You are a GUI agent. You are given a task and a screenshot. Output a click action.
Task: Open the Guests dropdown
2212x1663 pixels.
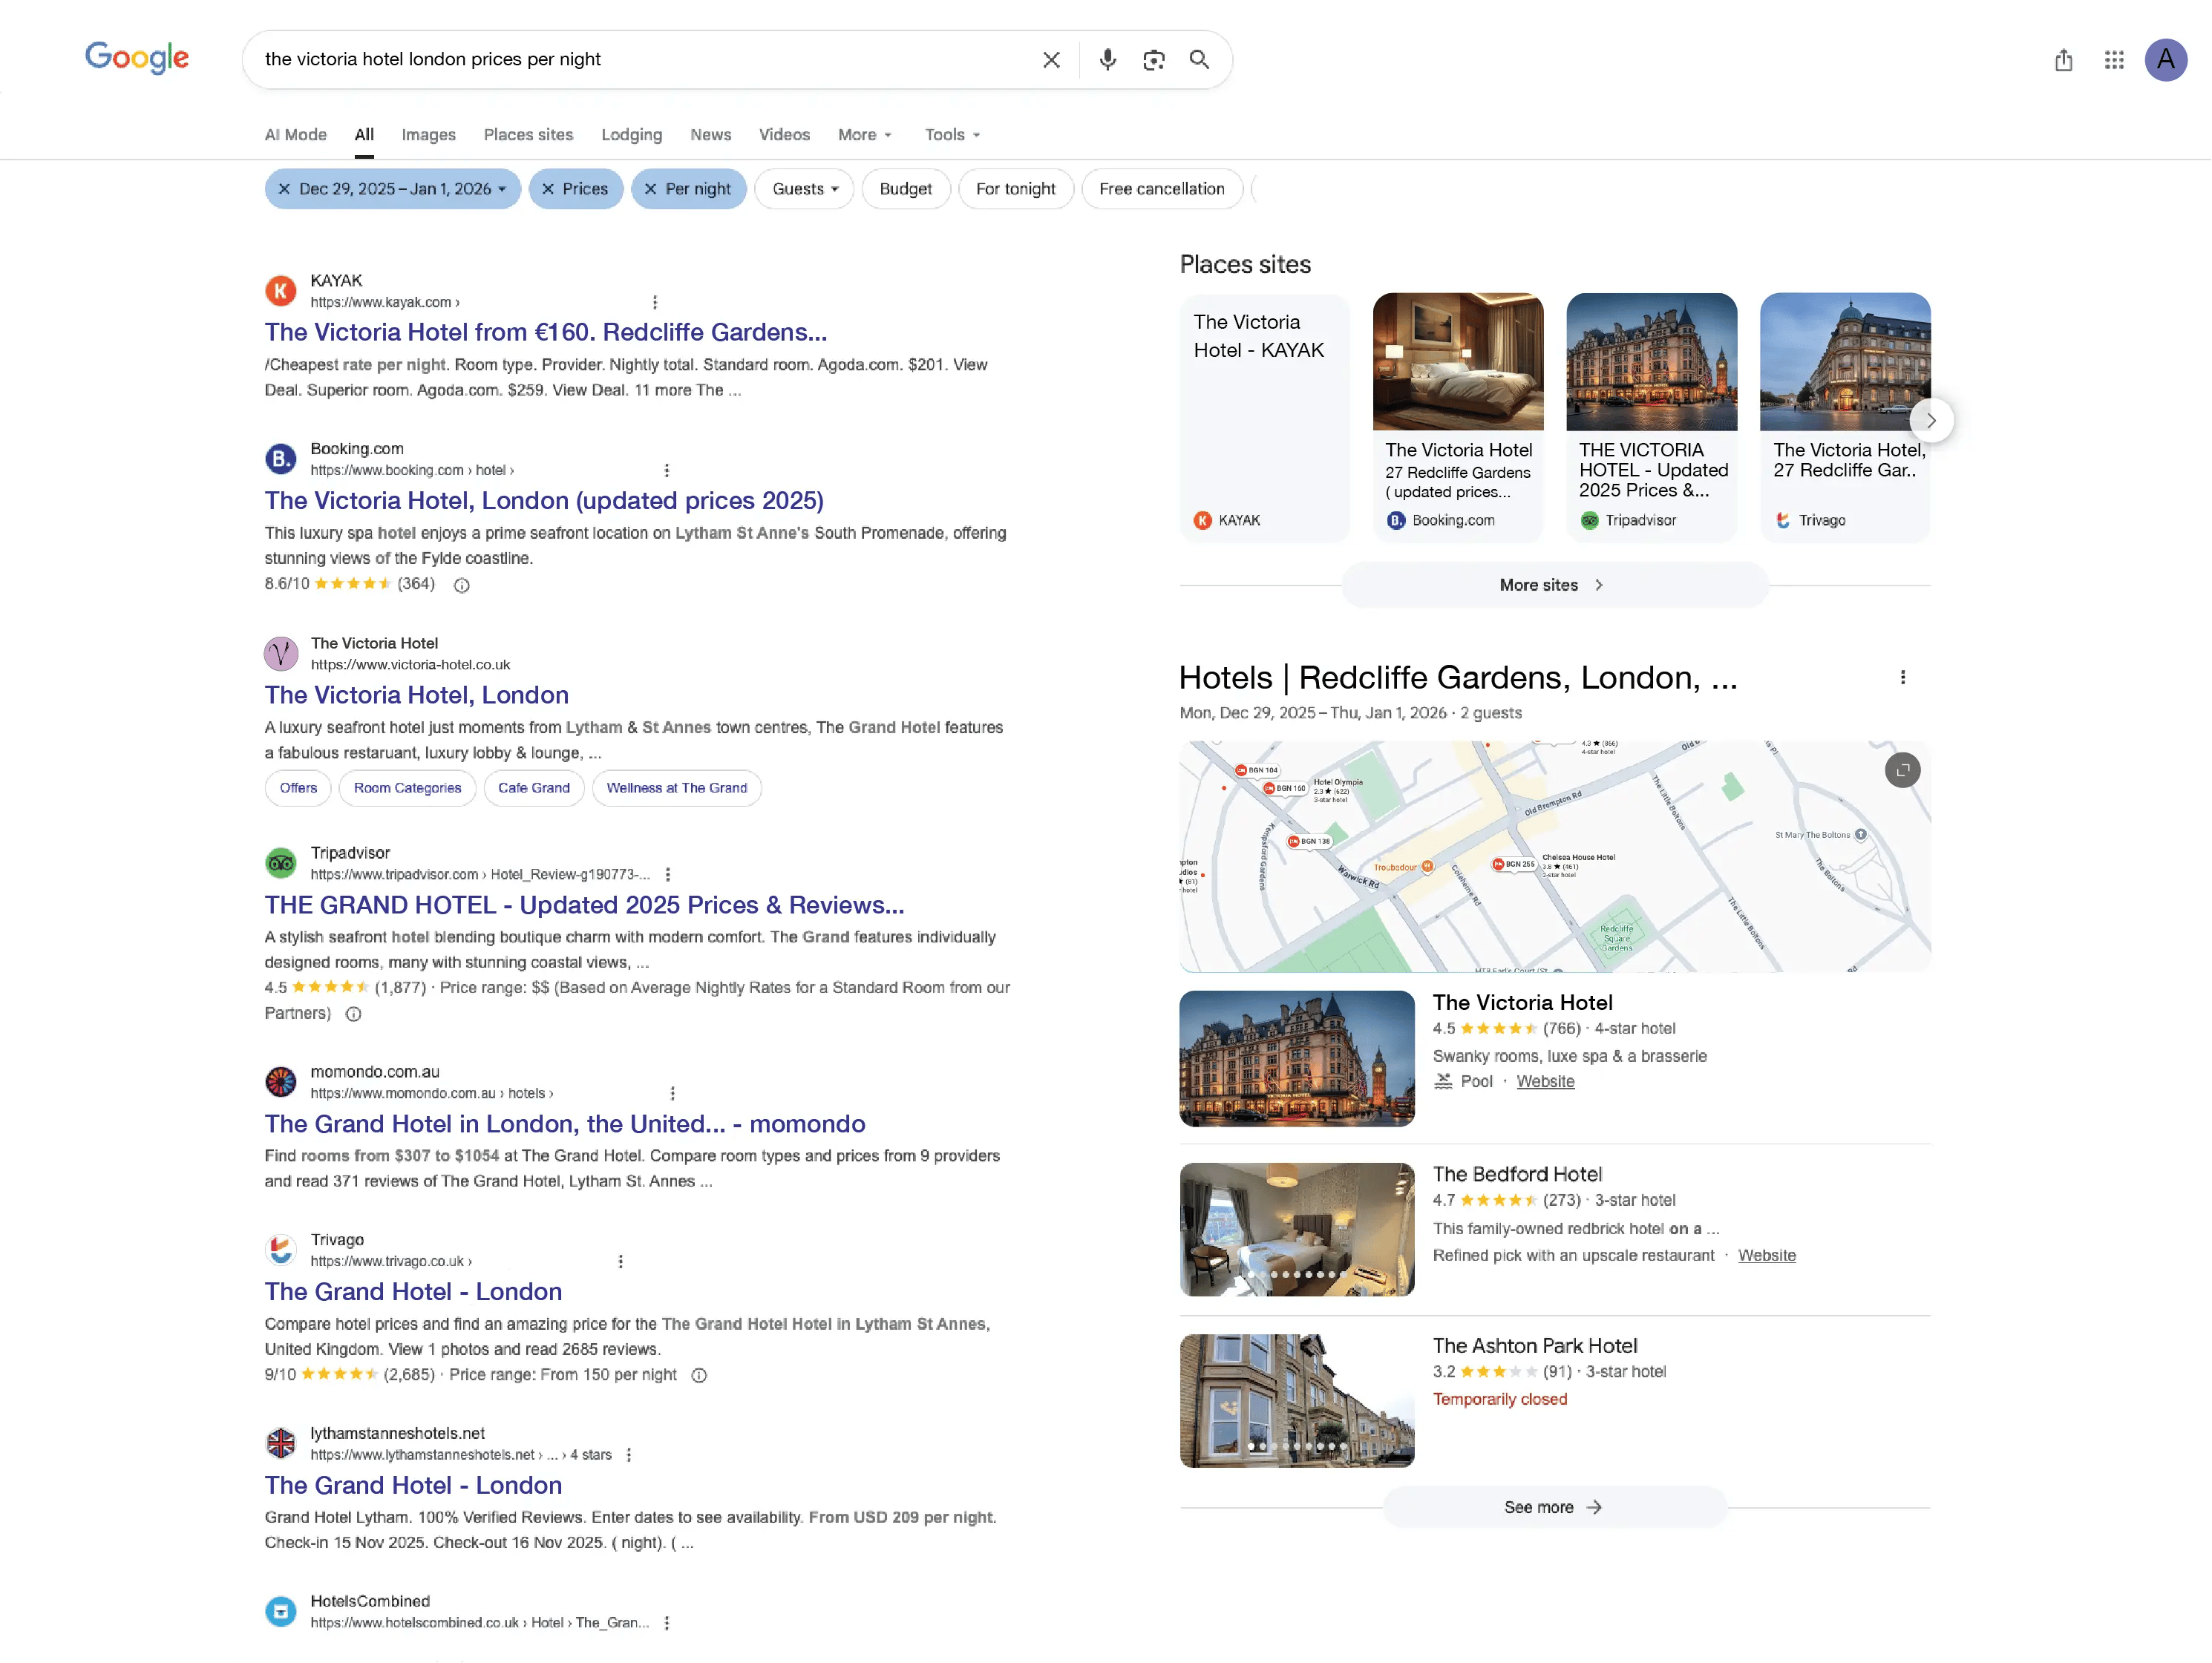[x=804, y=188]
